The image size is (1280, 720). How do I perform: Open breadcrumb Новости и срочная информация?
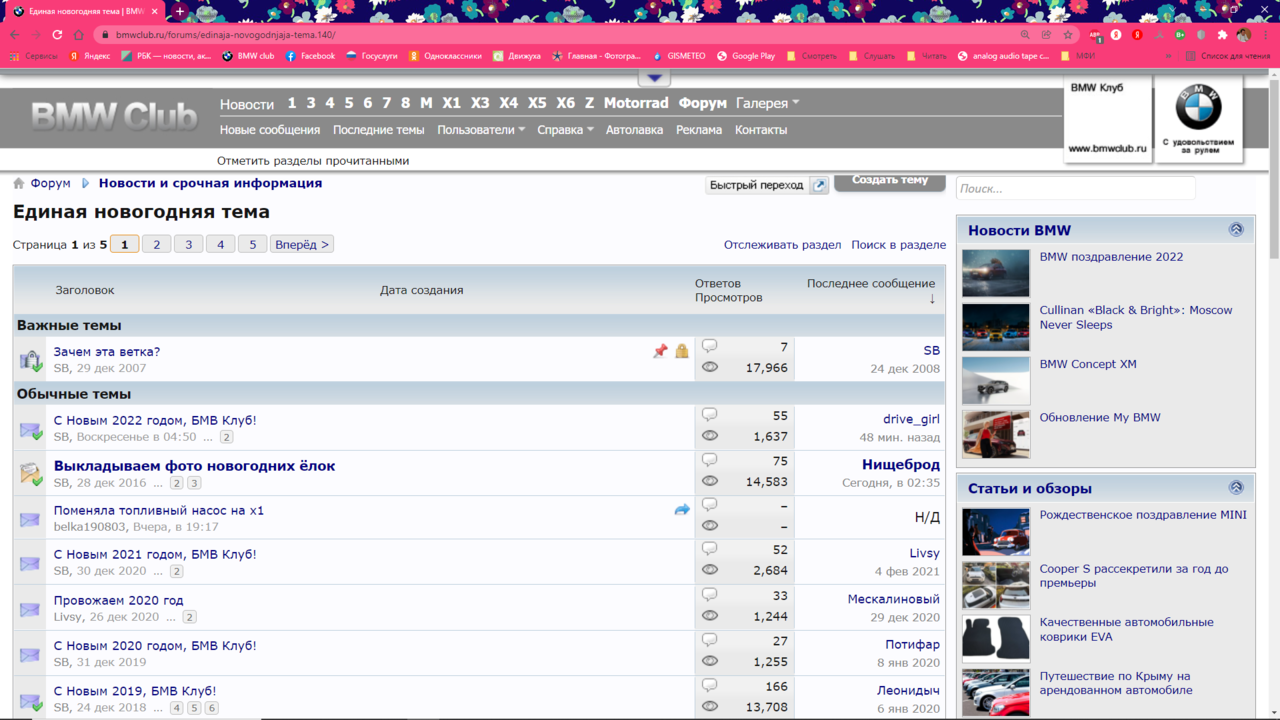[x=210, y=183]
